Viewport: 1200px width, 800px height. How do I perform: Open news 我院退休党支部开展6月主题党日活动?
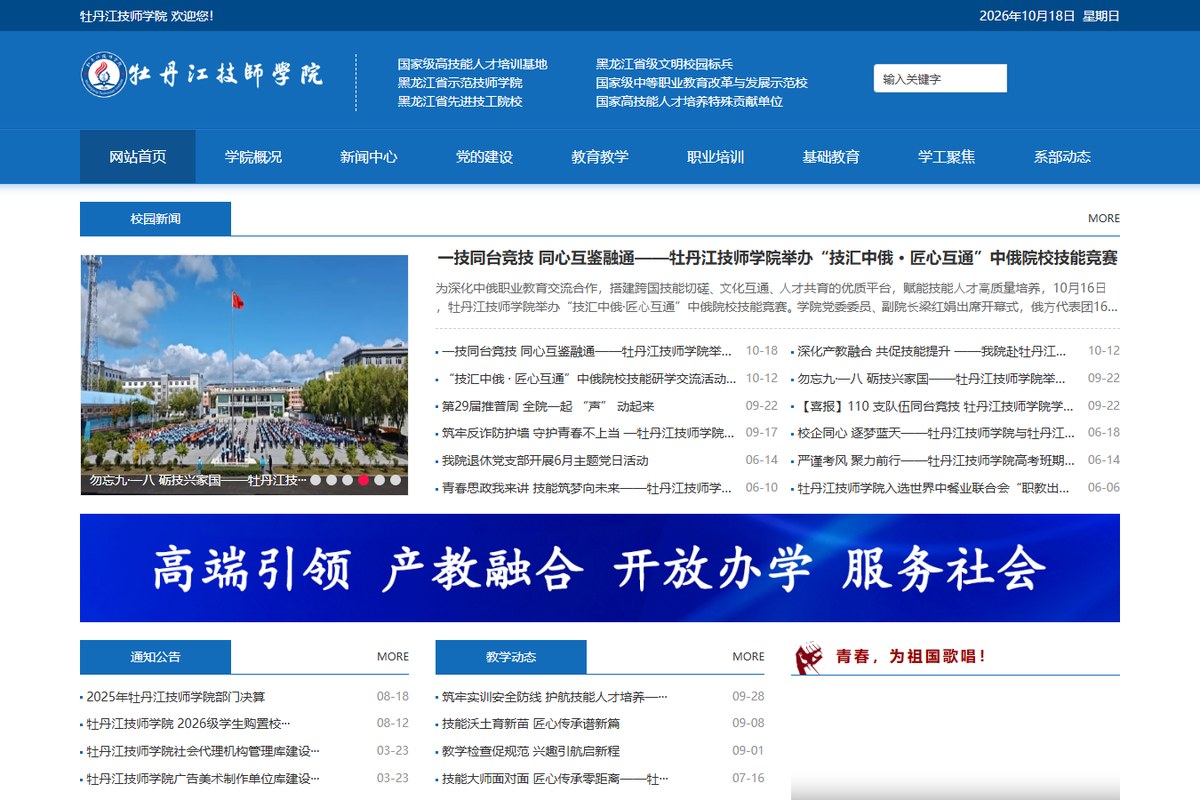point(545,460)
